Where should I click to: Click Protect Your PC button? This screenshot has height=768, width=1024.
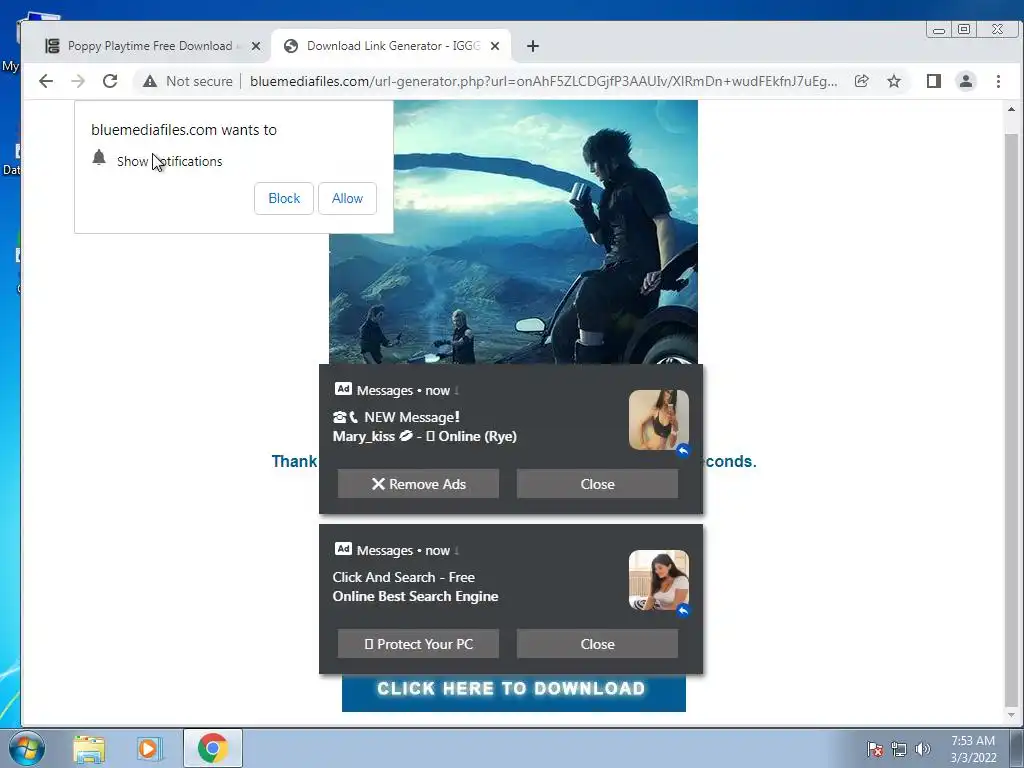[419, 644]
